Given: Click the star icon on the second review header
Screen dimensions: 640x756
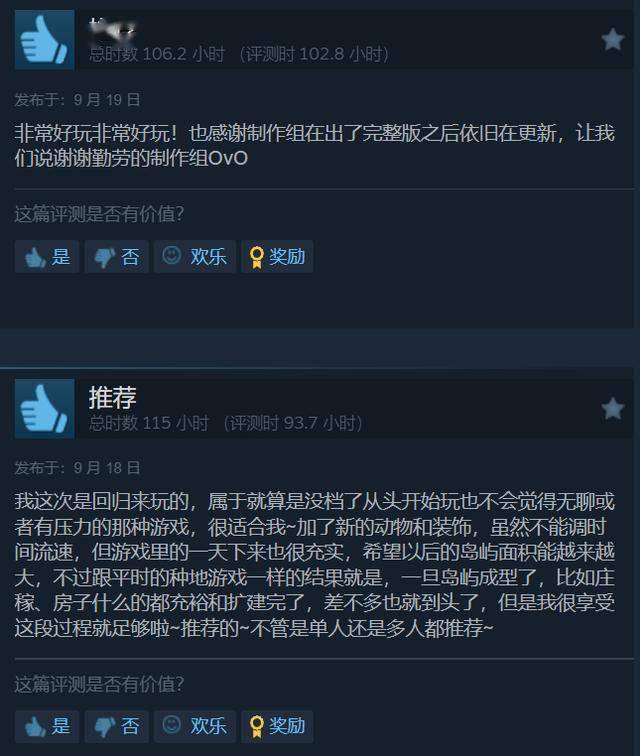Looking at the screenshot, I should click(613, 408).
